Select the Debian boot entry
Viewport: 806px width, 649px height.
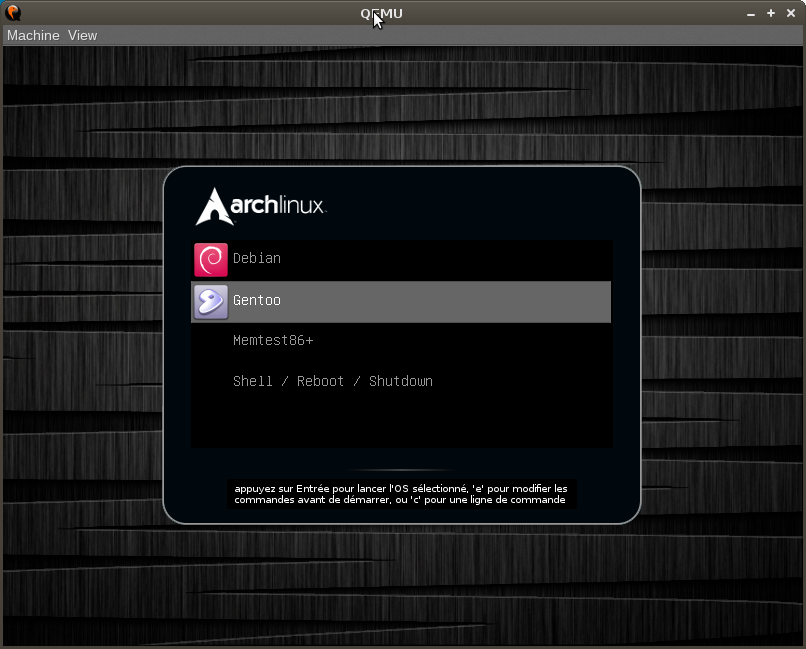click(401, 260)
